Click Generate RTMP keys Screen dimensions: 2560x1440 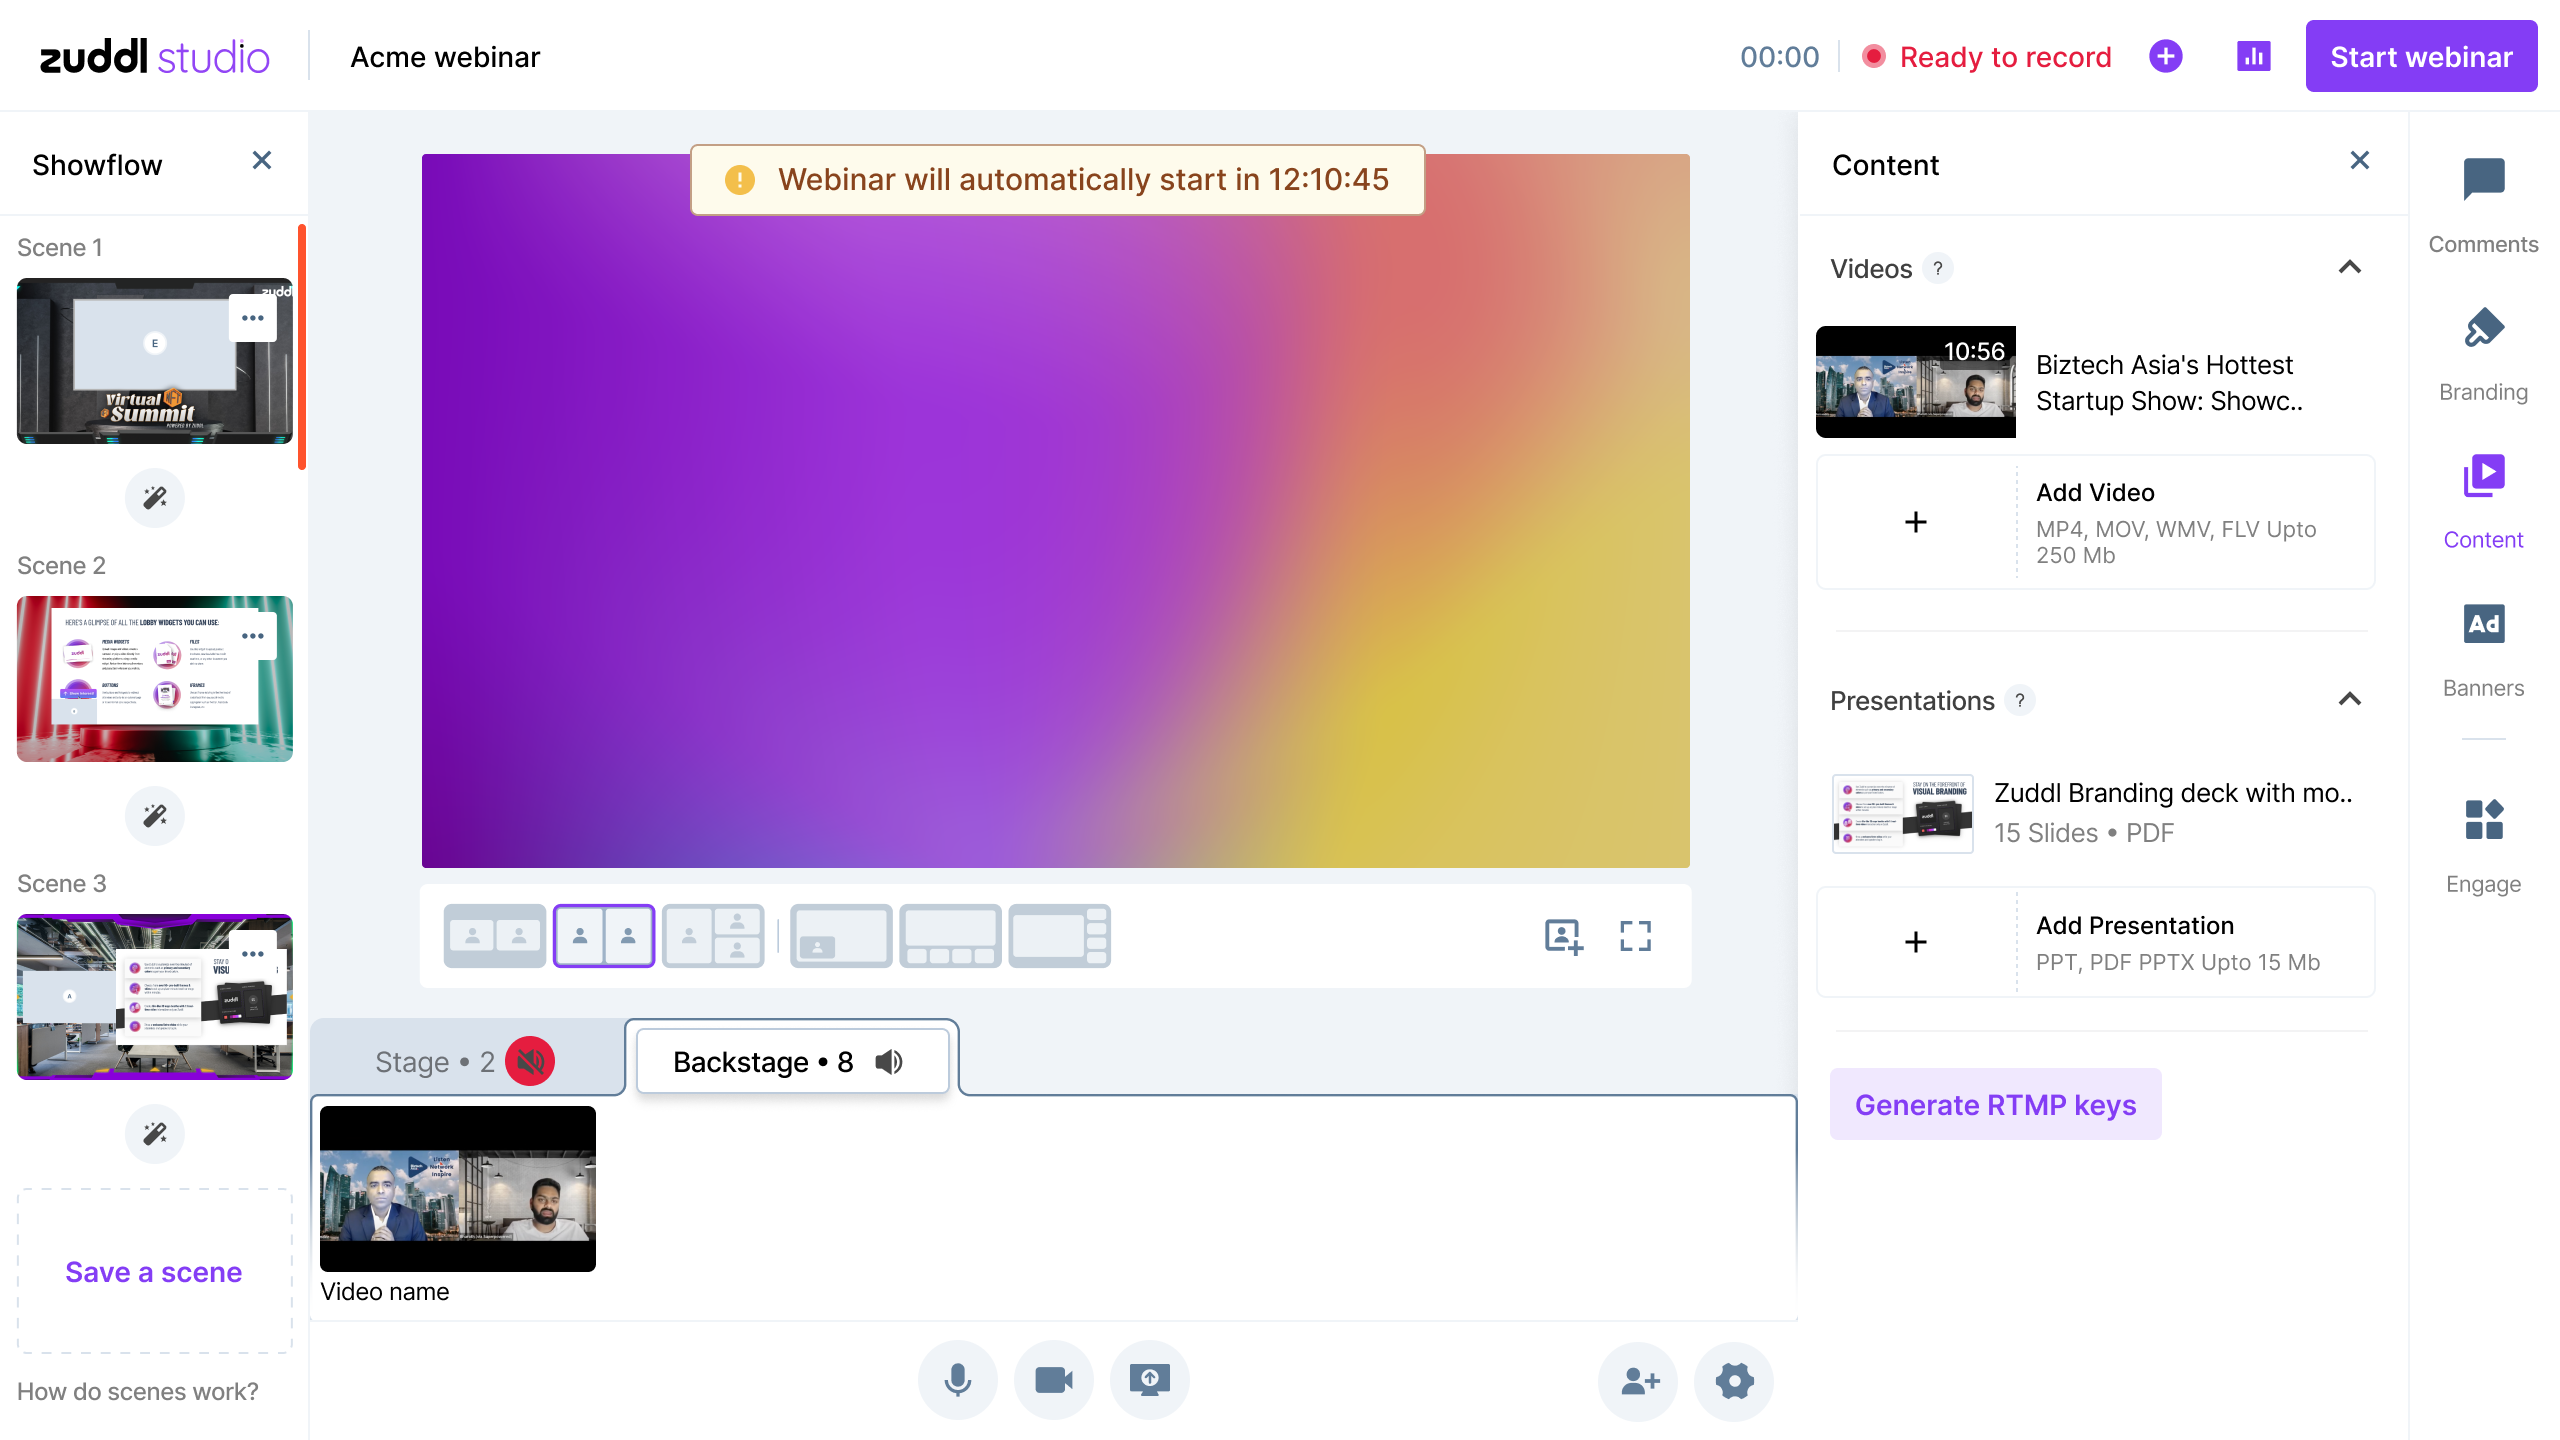pyautogui.click(x=1995, y=1104)
